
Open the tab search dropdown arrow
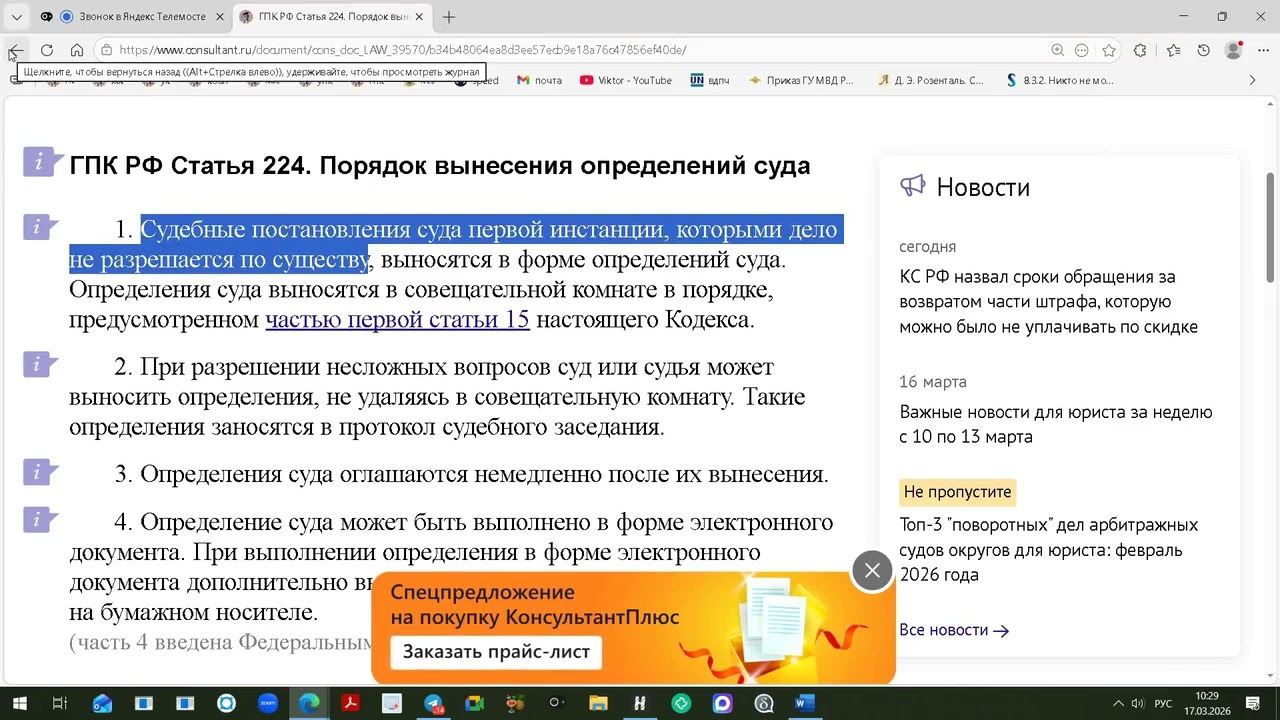[17, 17]
